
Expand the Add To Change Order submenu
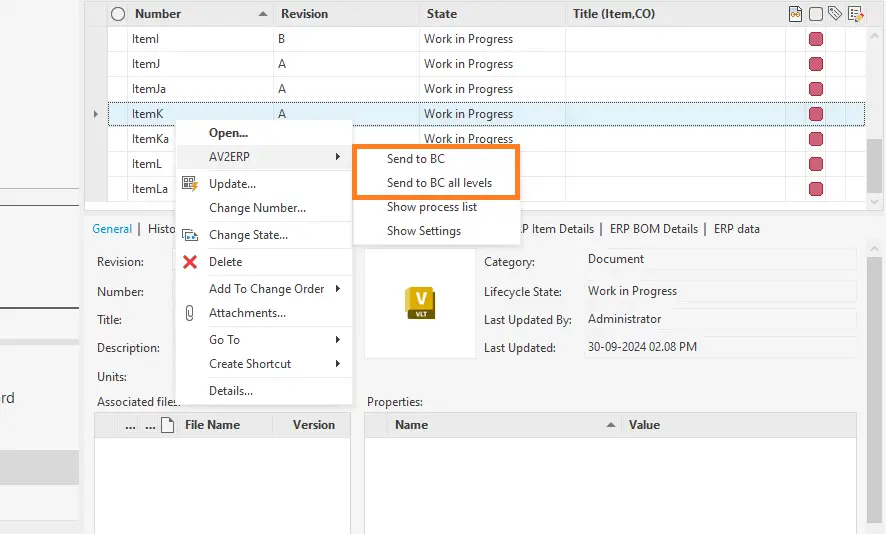[x=338, y=289]
